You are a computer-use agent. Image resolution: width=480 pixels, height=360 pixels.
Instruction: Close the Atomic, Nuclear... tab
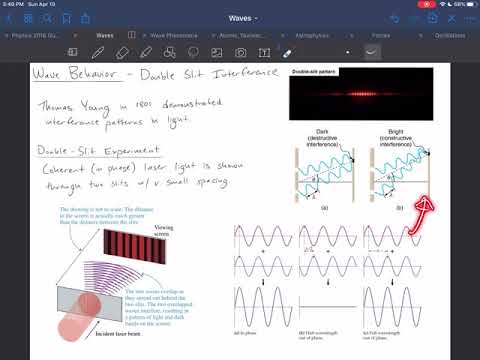click(x=213, y=35)
